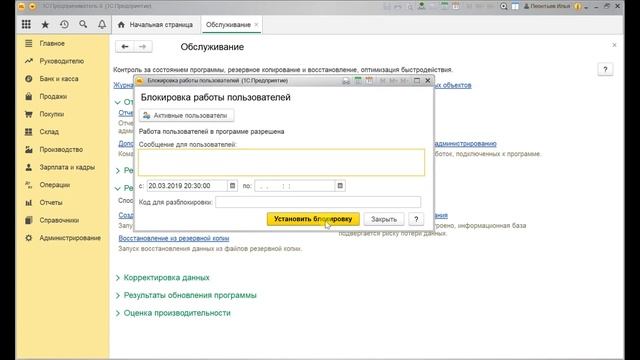This screenshot has width=640, height=360.
Task: Open help with the page question mark button
Action: point(605,70)
